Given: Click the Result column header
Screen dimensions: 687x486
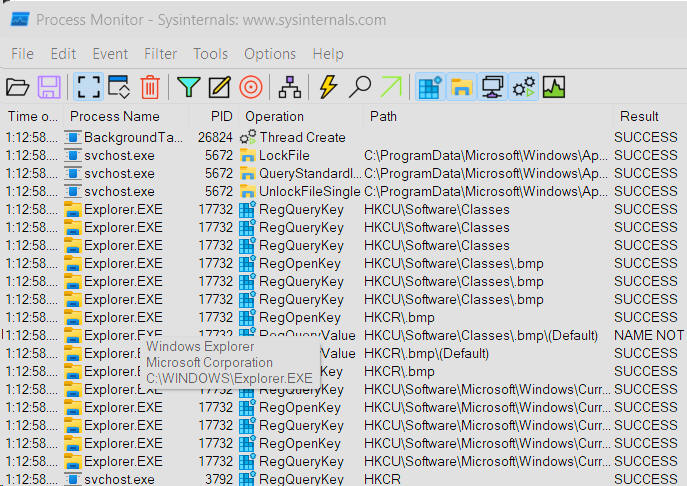Looking at the screenshot, I should click(x=639, y=116).
